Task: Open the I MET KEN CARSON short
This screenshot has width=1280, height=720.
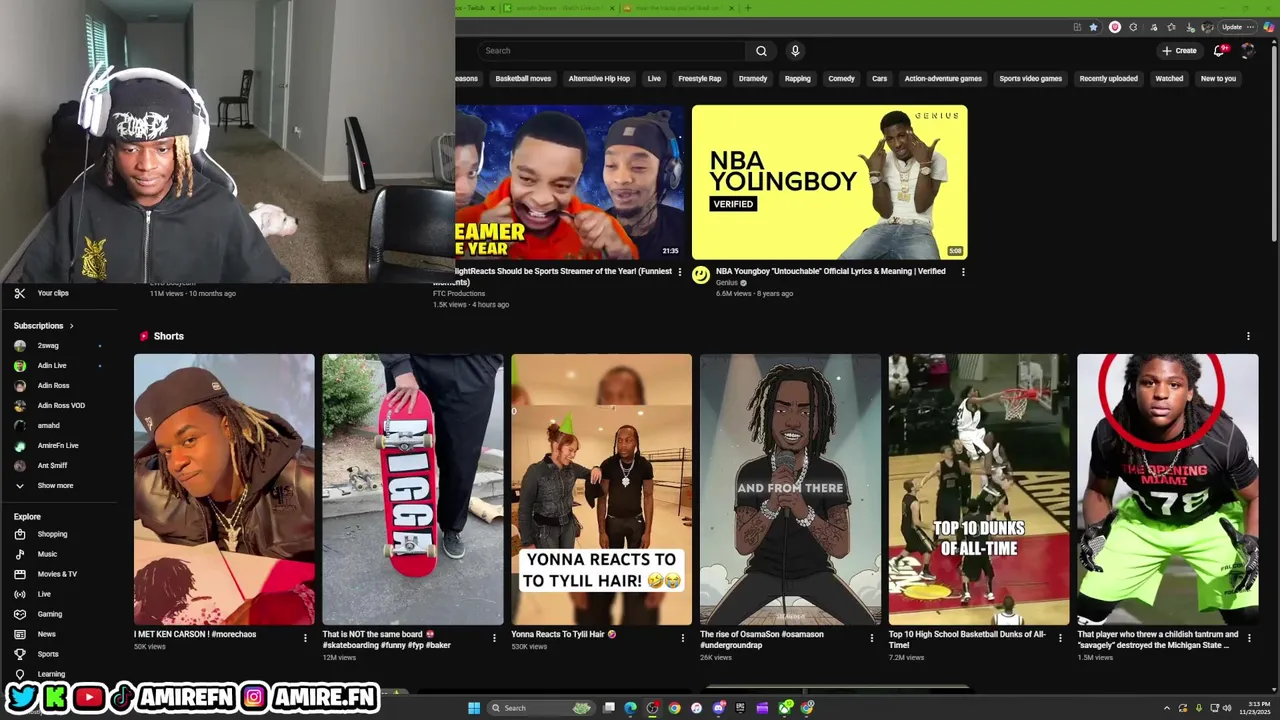Action: tap(224, 489)
